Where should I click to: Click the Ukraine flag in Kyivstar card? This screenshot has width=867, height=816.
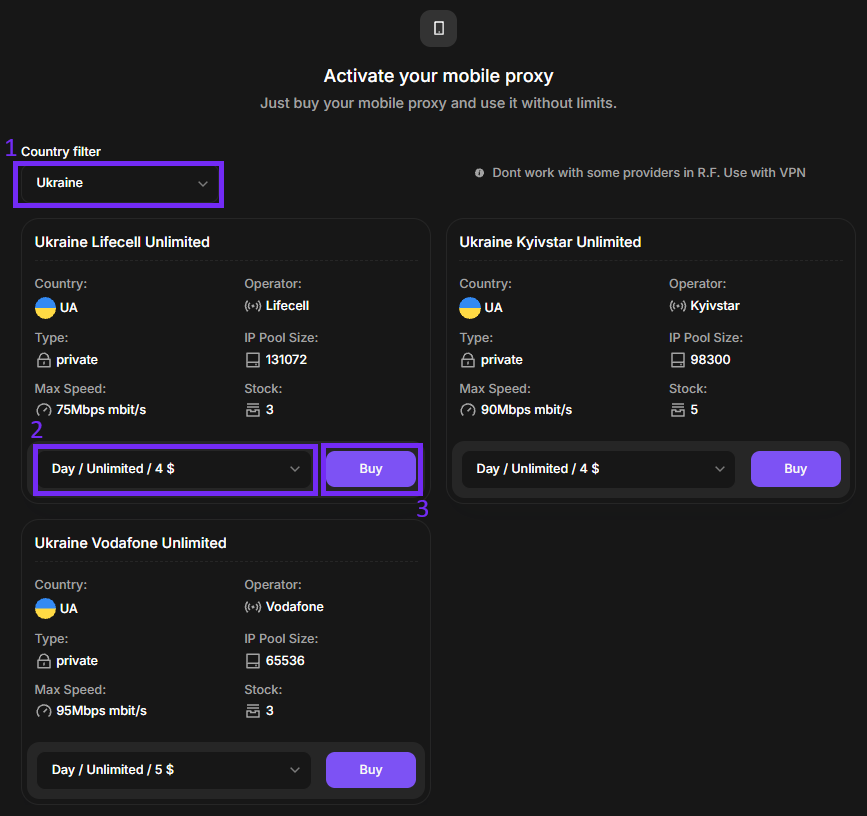pyautogui.click(x=469, y=307)
